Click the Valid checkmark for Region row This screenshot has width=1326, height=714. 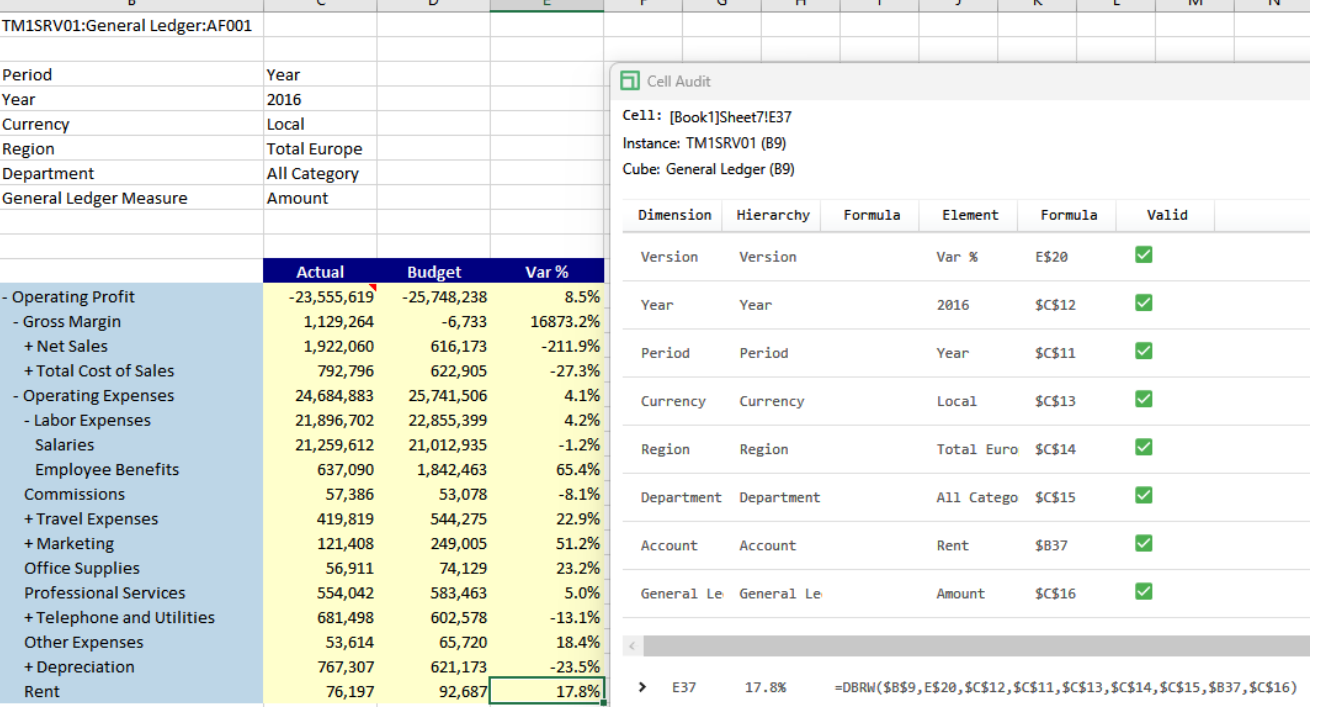1144,447
